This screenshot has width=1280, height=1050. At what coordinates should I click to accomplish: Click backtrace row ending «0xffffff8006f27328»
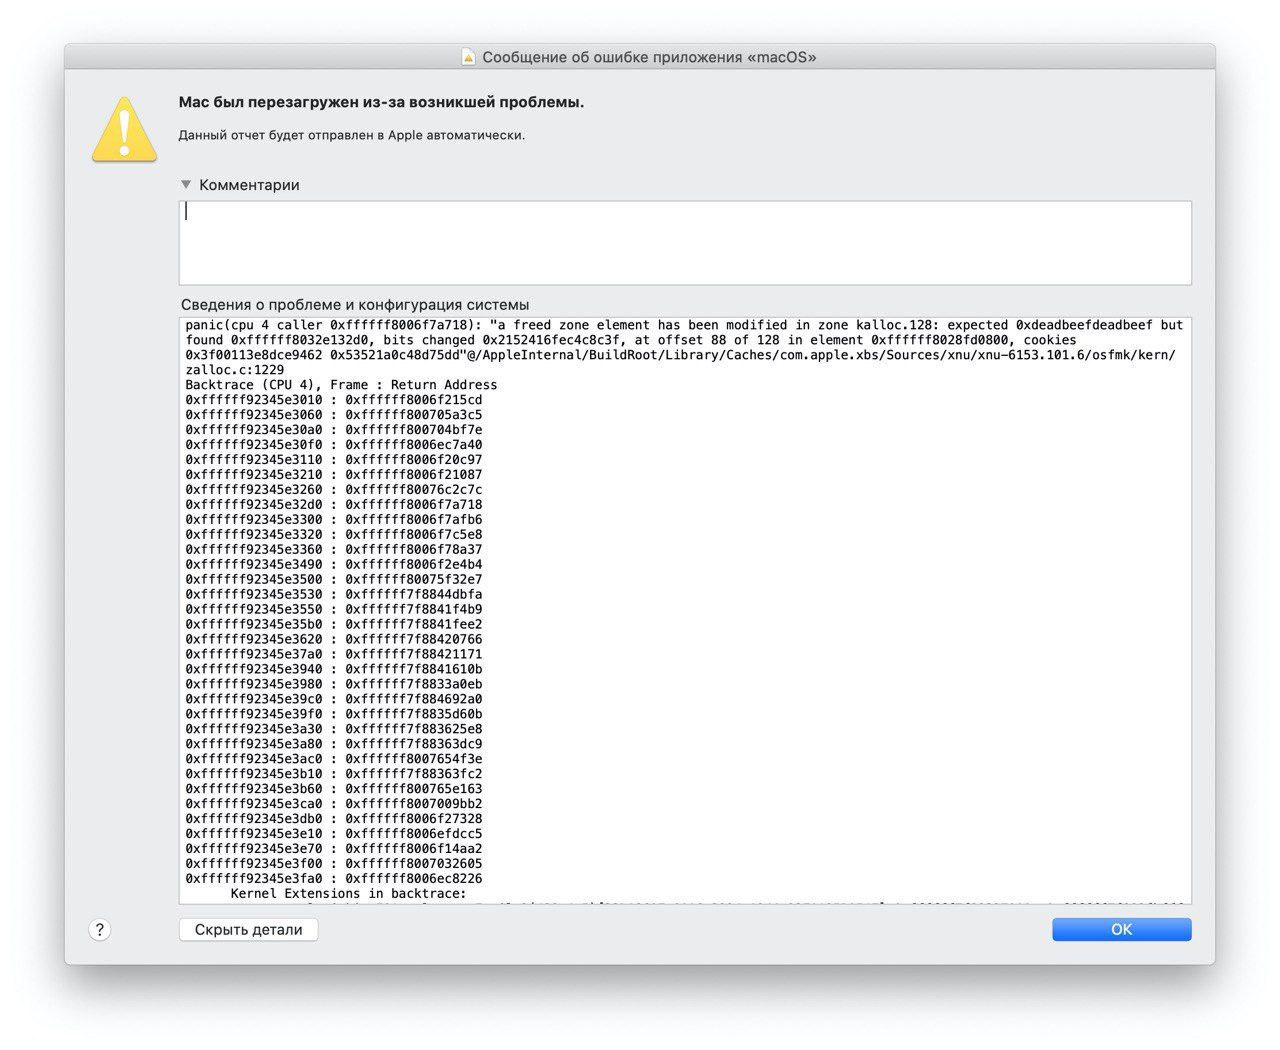(x=334, y=819)
